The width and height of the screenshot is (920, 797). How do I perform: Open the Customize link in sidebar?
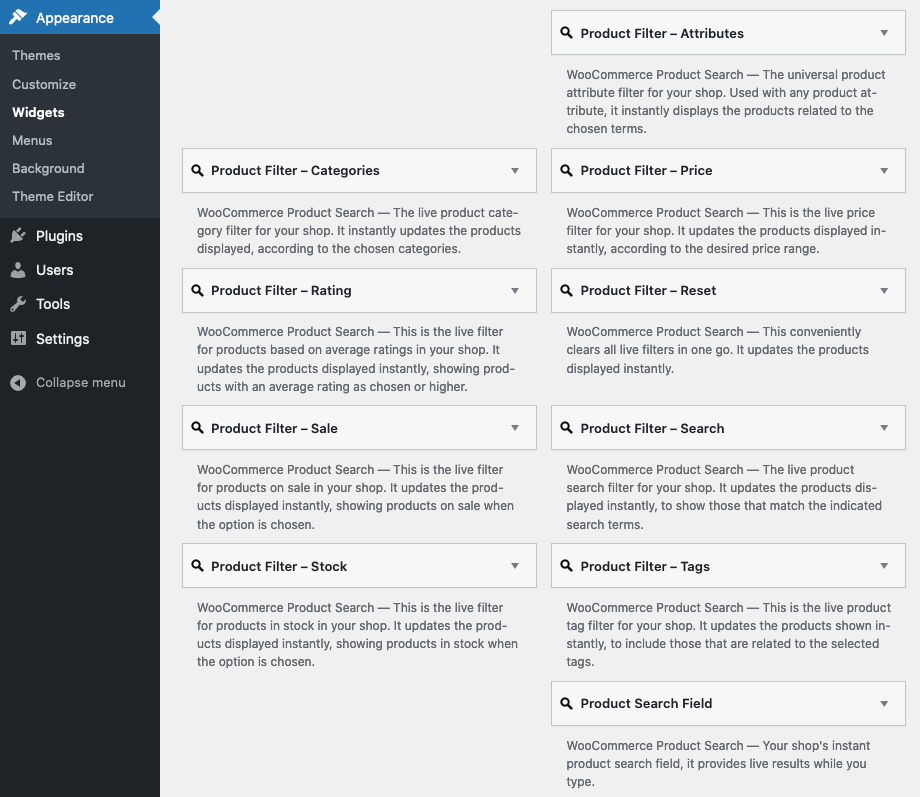click(44, 85)
